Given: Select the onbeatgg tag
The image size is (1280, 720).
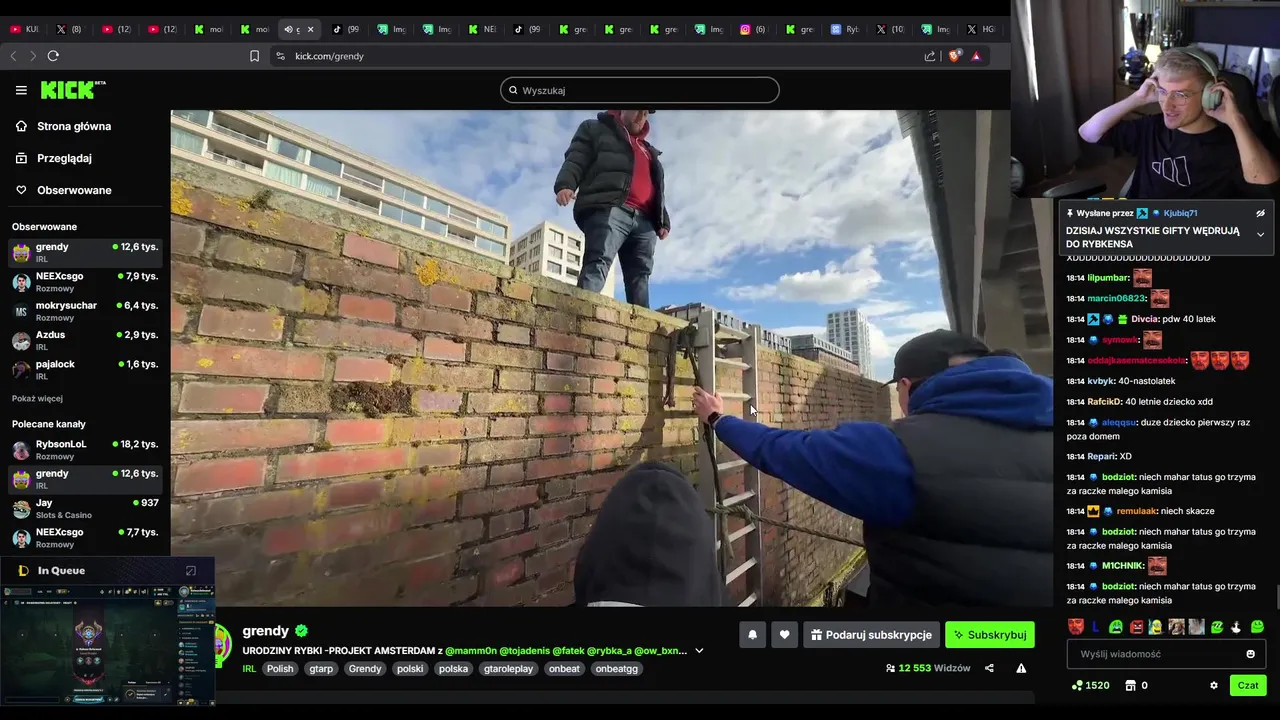Looking at the screenshot, I should 616,668.
